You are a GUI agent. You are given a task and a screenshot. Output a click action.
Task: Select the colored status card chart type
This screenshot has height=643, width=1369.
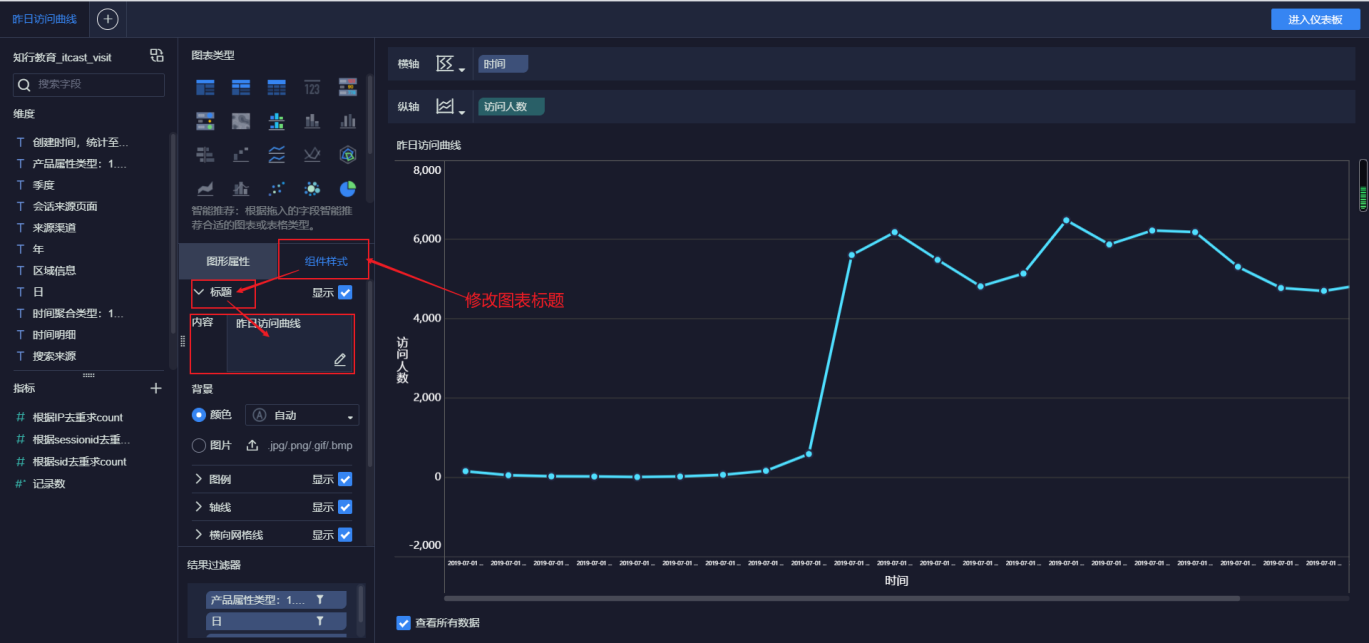205,121
